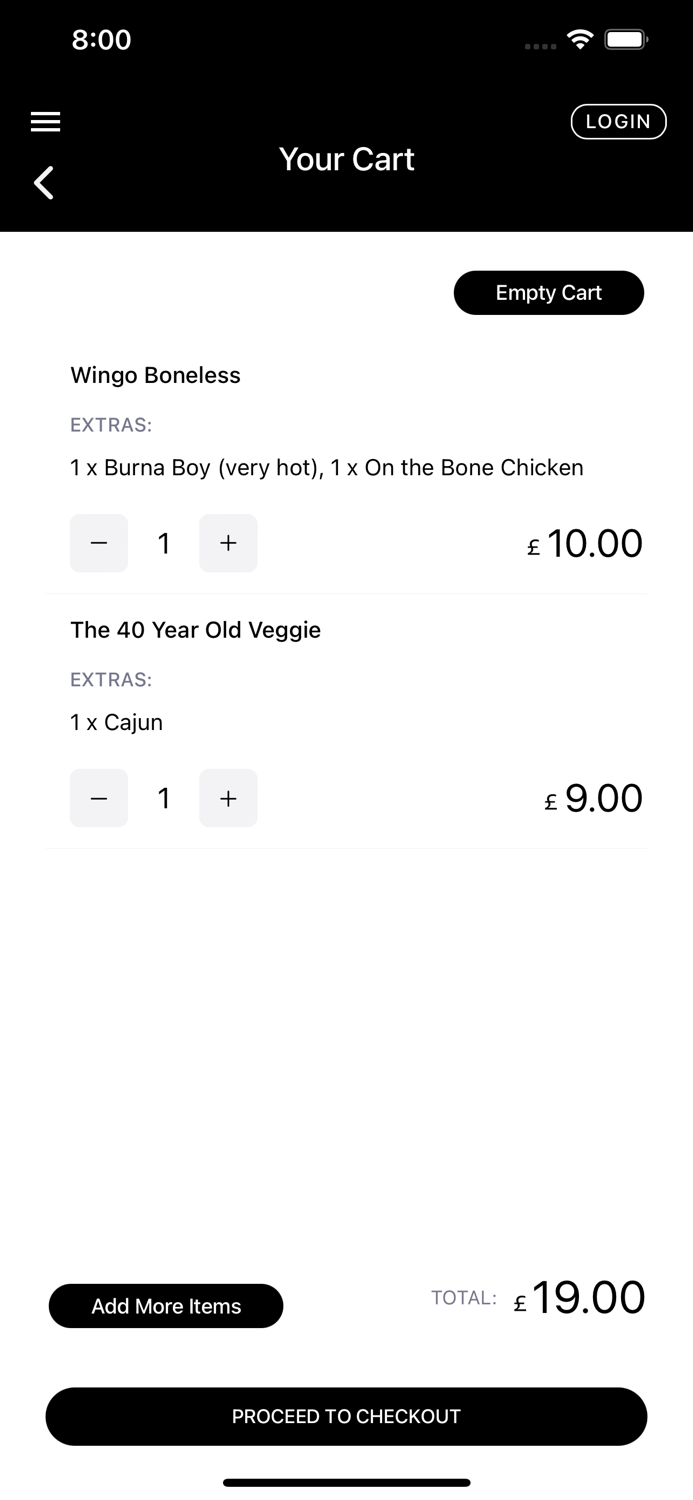Tap the Wingo Boneless extras description
Viewport: 693px width, 1500px height.
point(326,467)
